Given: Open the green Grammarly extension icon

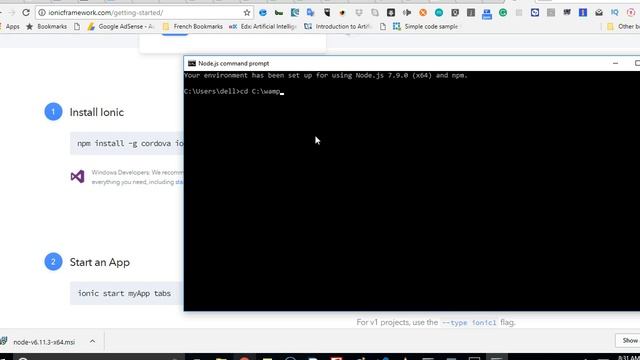Looking at the screenshot, I should point(503,13).
